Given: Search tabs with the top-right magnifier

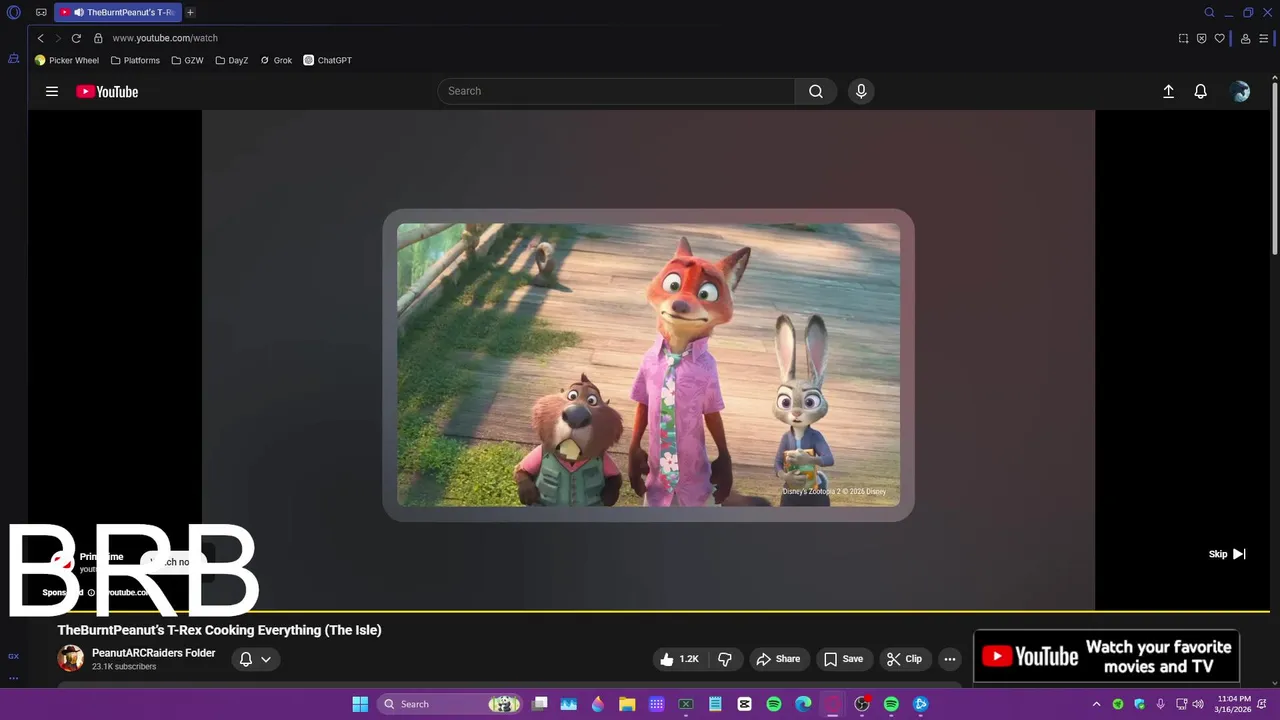Looking at the screenshot, I should click(1209, 12).
